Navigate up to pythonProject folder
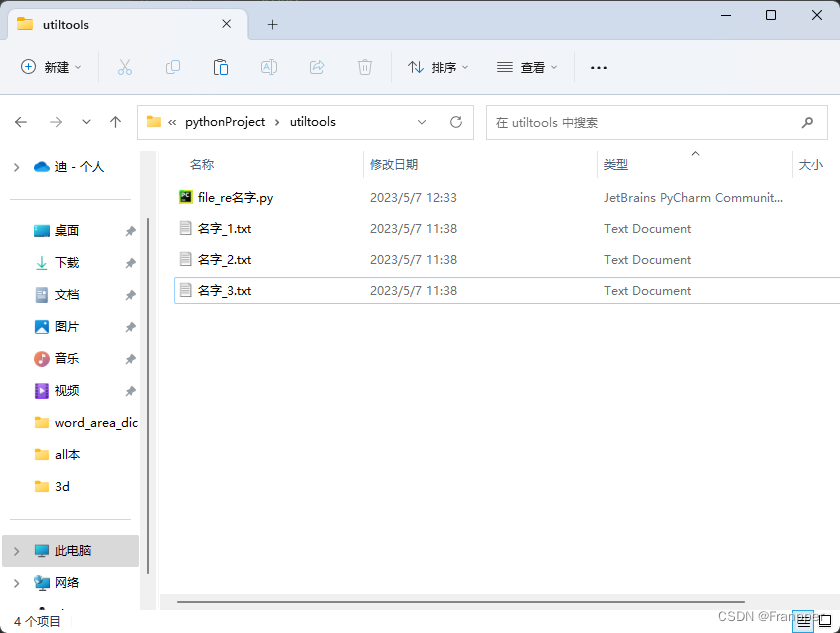840x633 pixels. pyautogui.click(x=115, y=122)
